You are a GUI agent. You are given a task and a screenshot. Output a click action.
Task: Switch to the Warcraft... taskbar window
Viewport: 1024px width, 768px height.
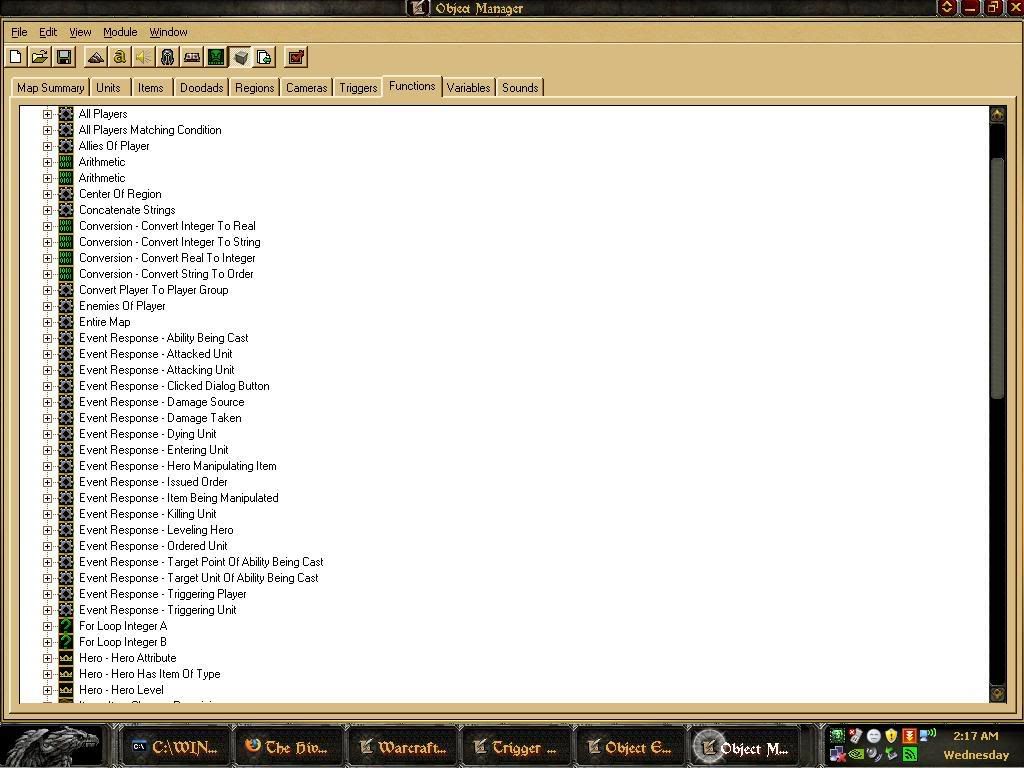click(402, 746)
